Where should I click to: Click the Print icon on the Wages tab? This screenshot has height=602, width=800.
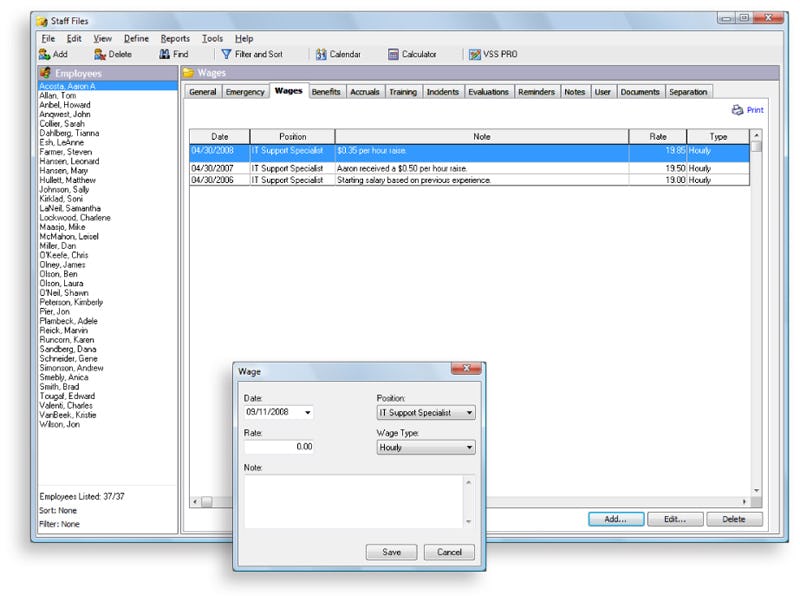point(745,109)
